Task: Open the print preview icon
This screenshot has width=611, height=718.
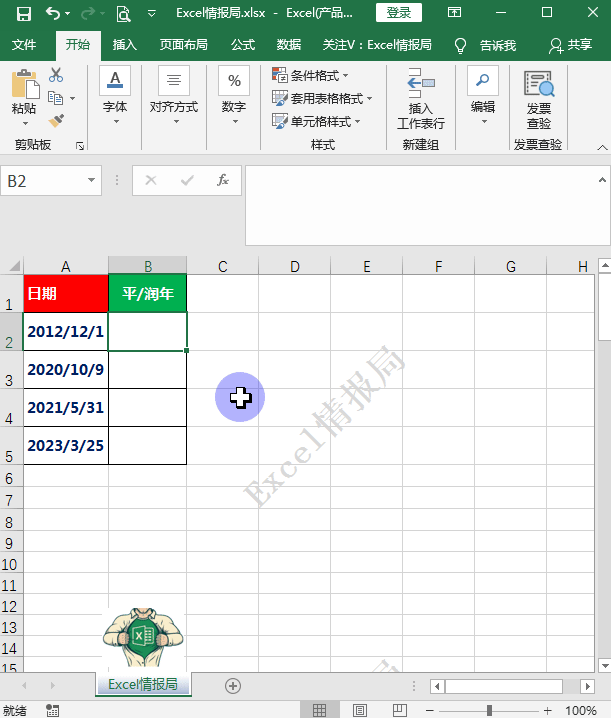Action: pyautogui.click(x=123, y=14)
